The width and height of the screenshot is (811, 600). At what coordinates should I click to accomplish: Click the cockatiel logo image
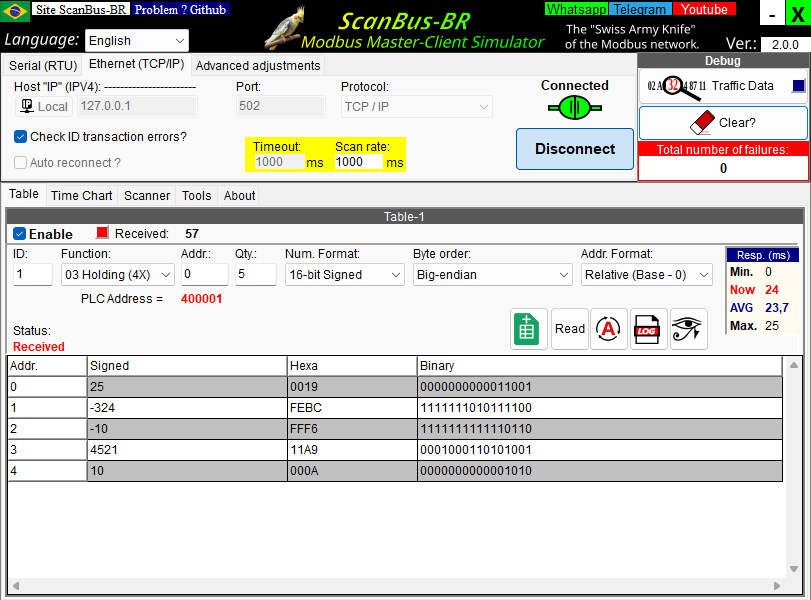[284, 28]
